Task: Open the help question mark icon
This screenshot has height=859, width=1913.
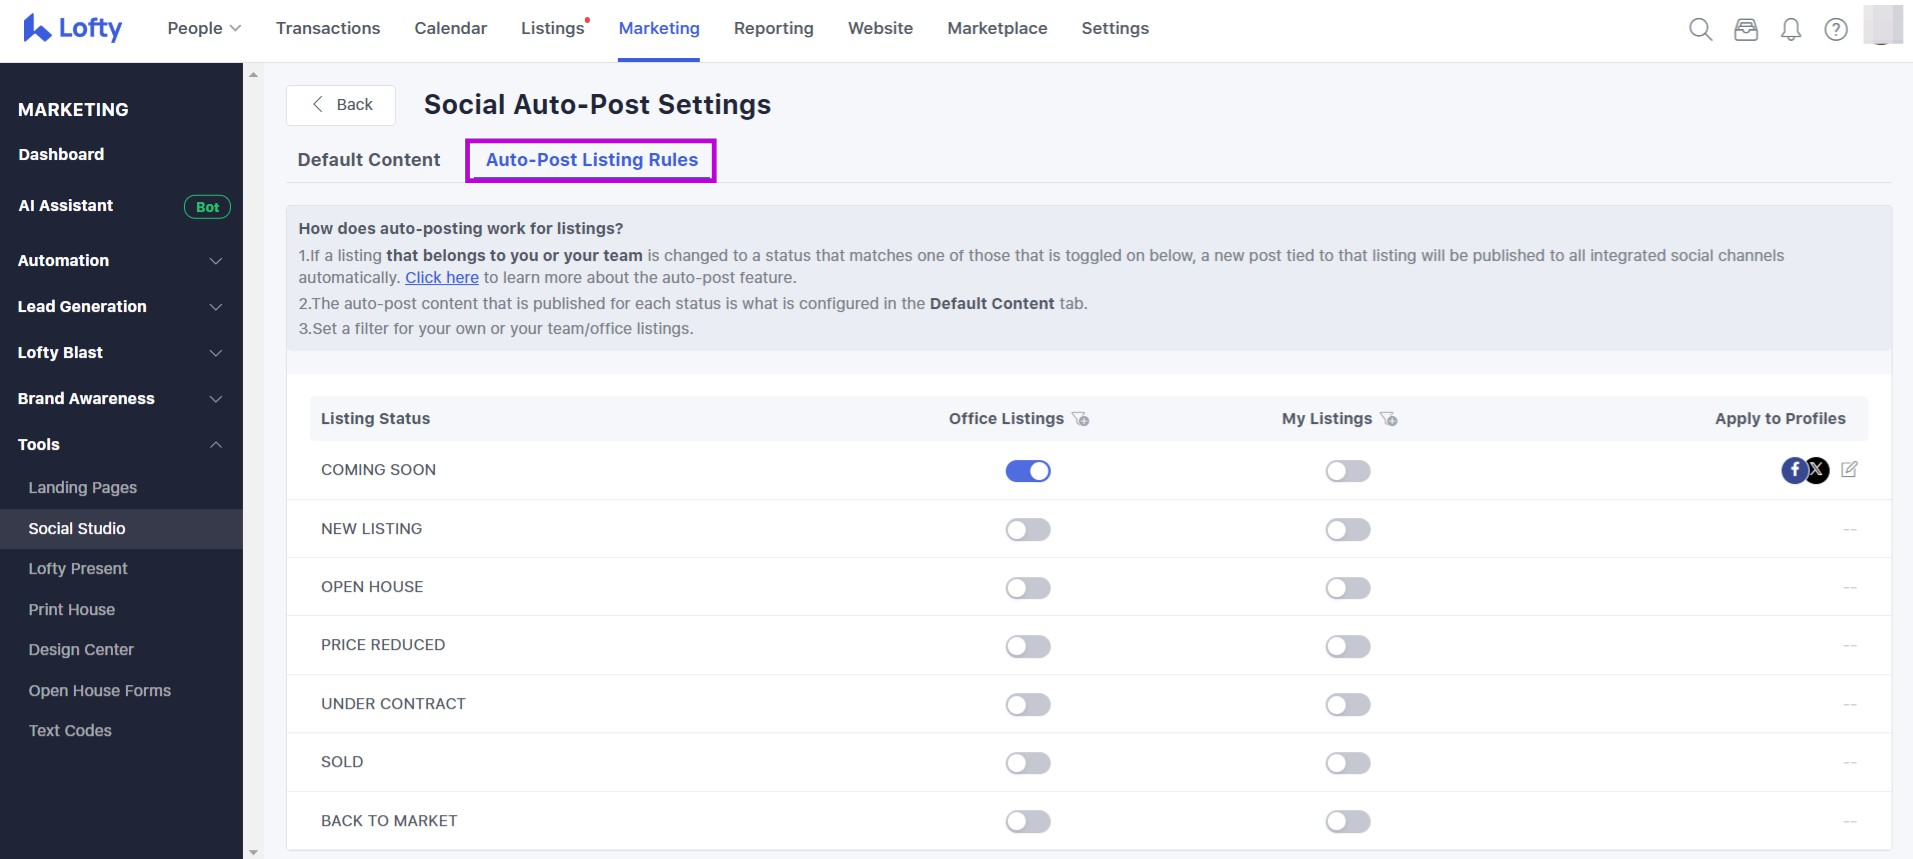Action: pos(1836,29)
